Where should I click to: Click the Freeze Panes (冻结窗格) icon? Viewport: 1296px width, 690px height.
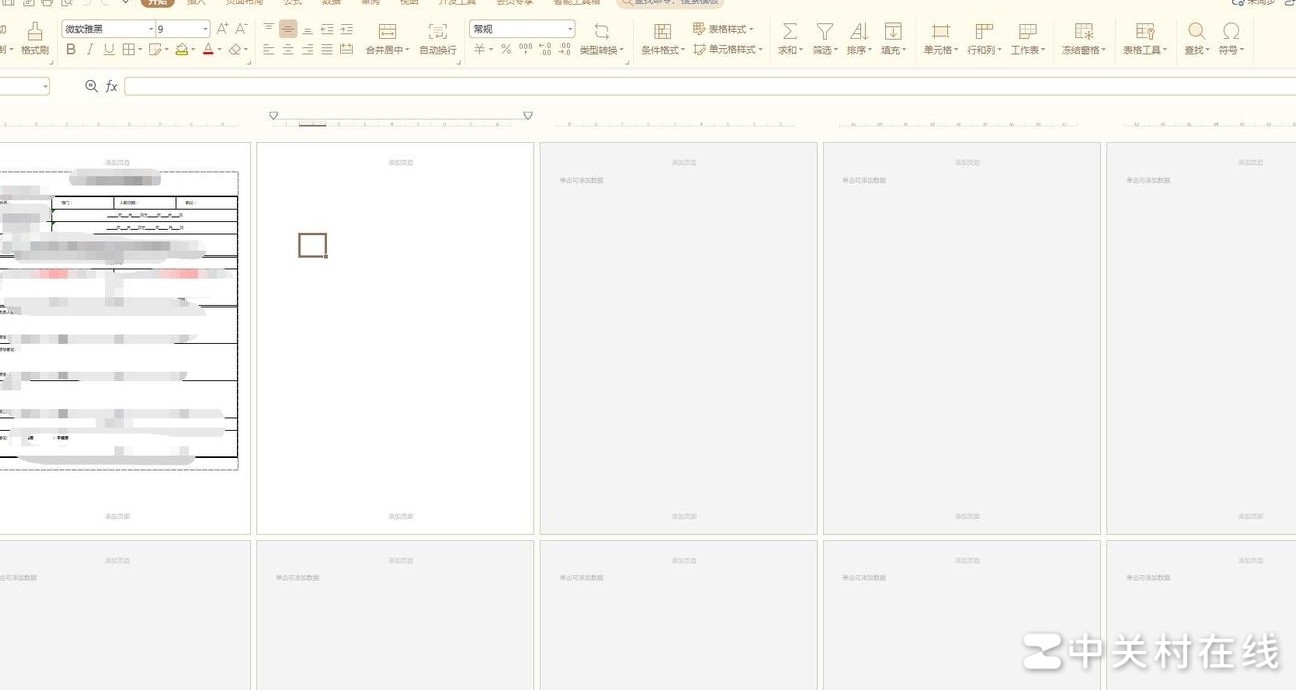point(1084,32)
